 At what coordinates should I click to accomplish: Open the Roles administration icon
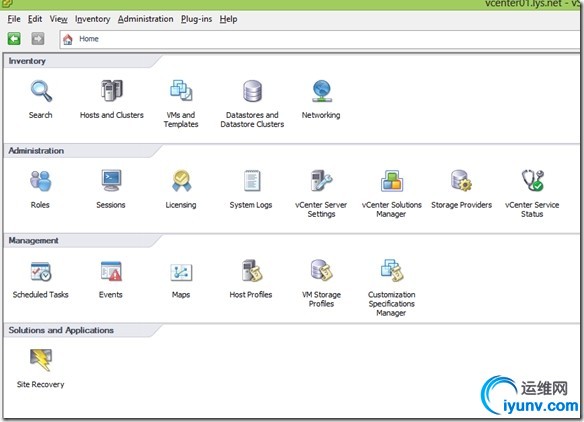tap(40, 181)
